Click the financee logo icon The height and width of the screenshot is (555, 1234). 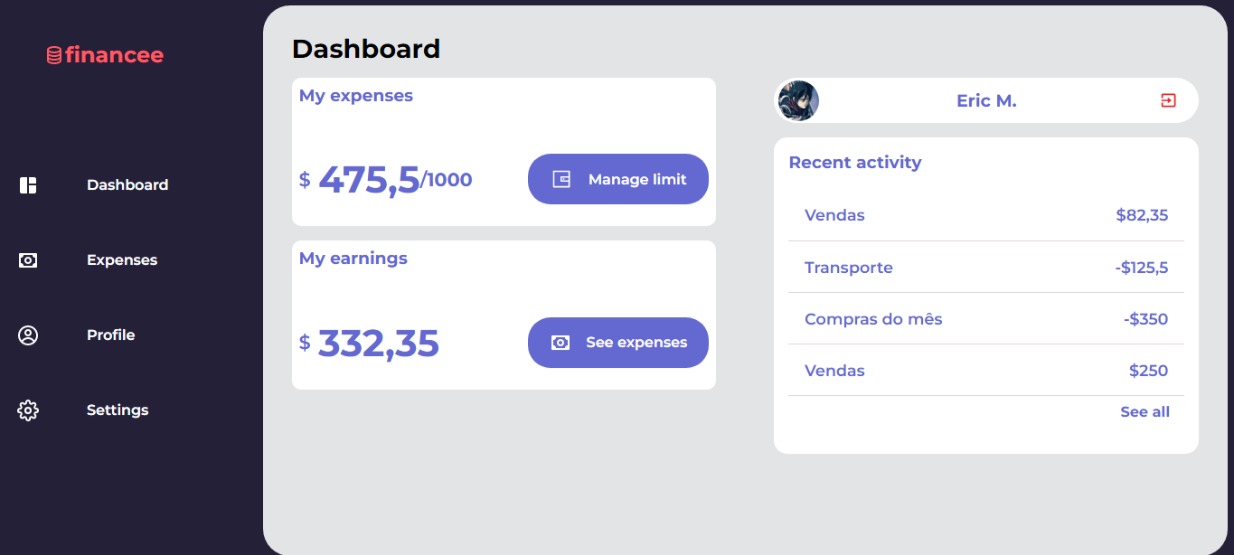[54, 55]
